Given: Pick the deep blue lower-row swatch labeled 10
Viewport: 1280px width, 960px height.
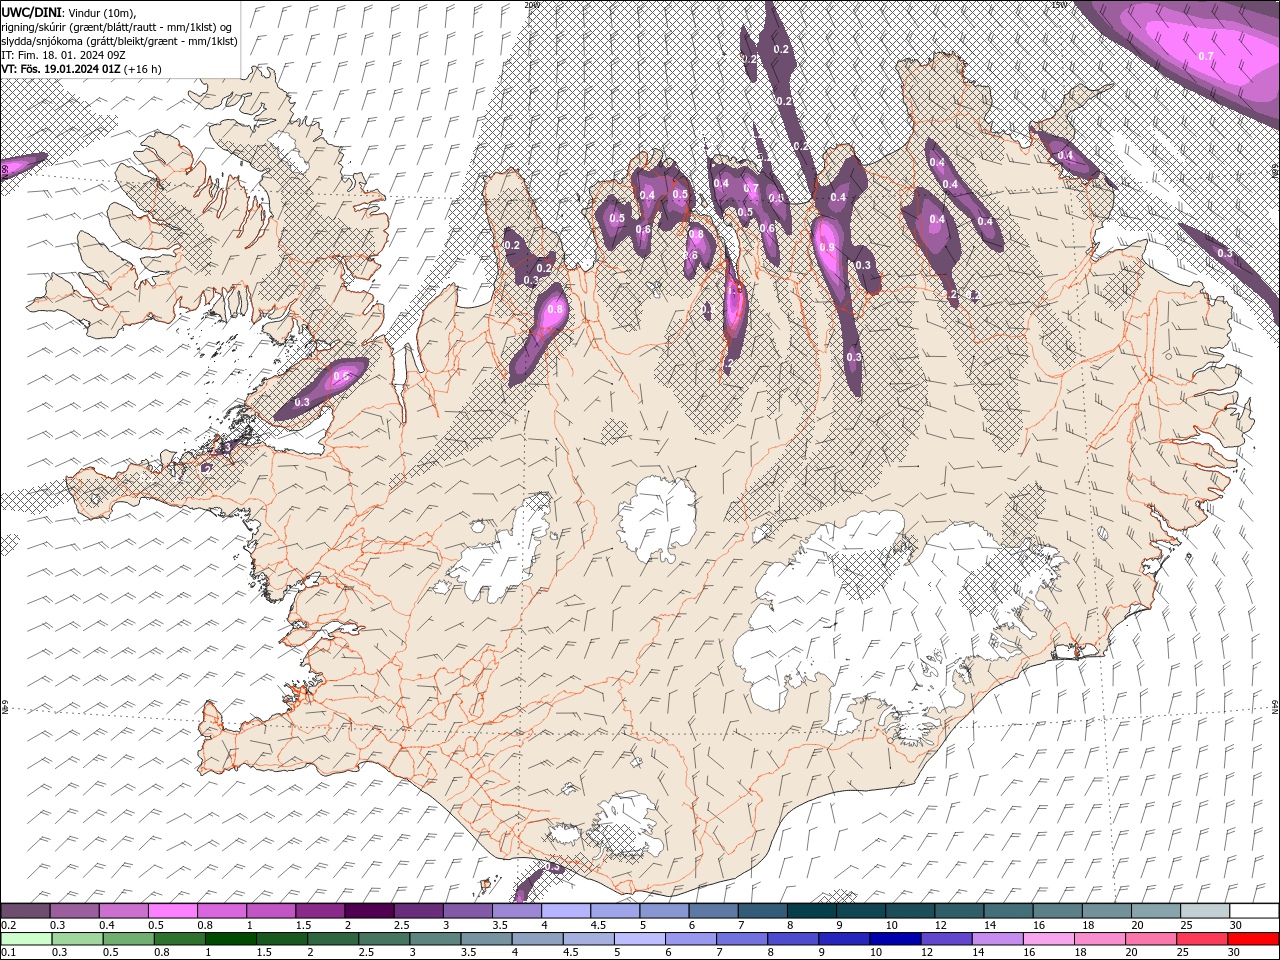Looking at the screenshot, I should [x=895, y=939].
